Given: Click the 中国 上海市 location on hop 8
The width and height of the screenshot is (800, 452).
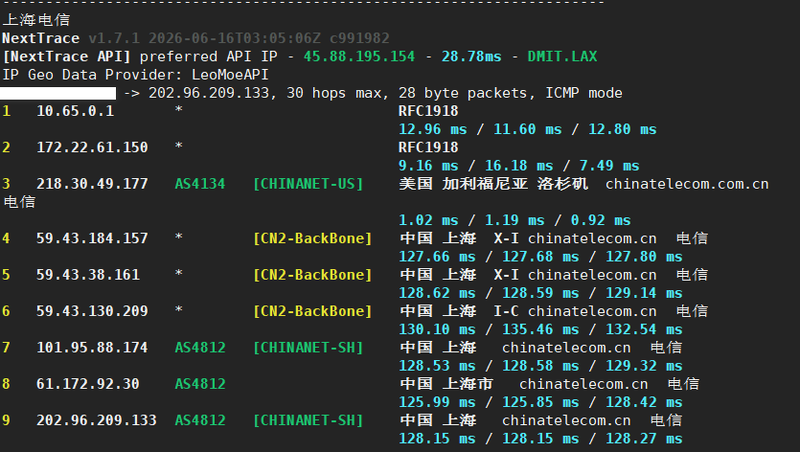Looking at the screenshot, I should pos(446,384).
